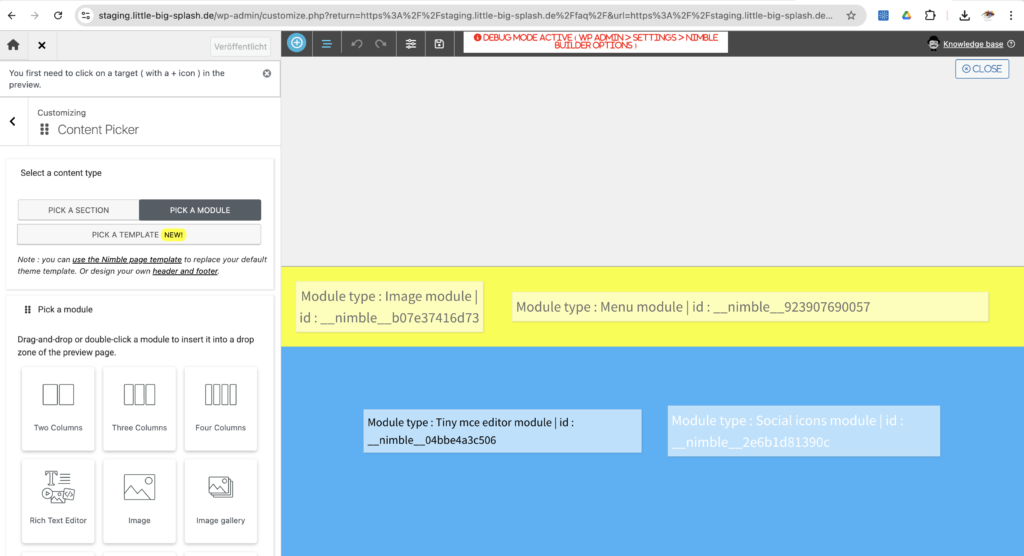The width and height of the screenshot is (1024, 556).
Task: Click the Nimble add content plus icon
Action: tap(296, 43)
